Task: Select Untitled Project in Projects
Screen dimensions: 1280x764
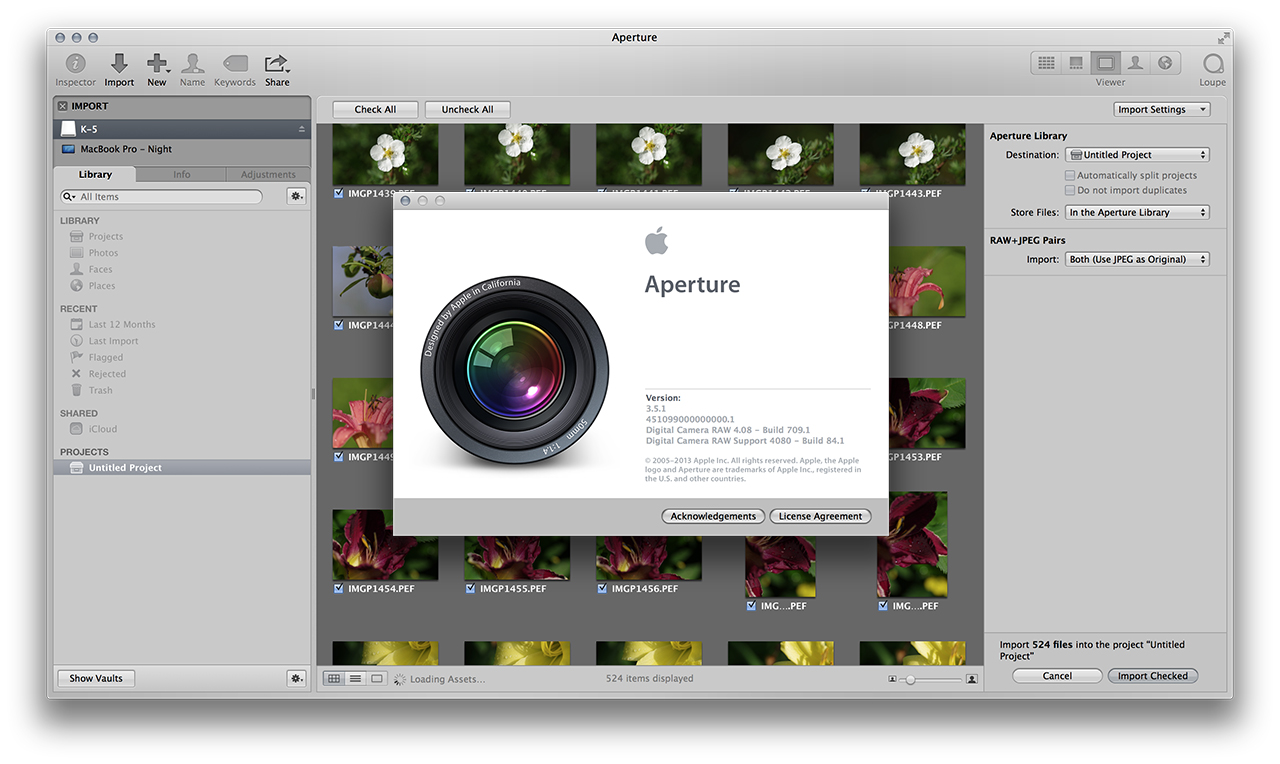Action: [183, 468]
